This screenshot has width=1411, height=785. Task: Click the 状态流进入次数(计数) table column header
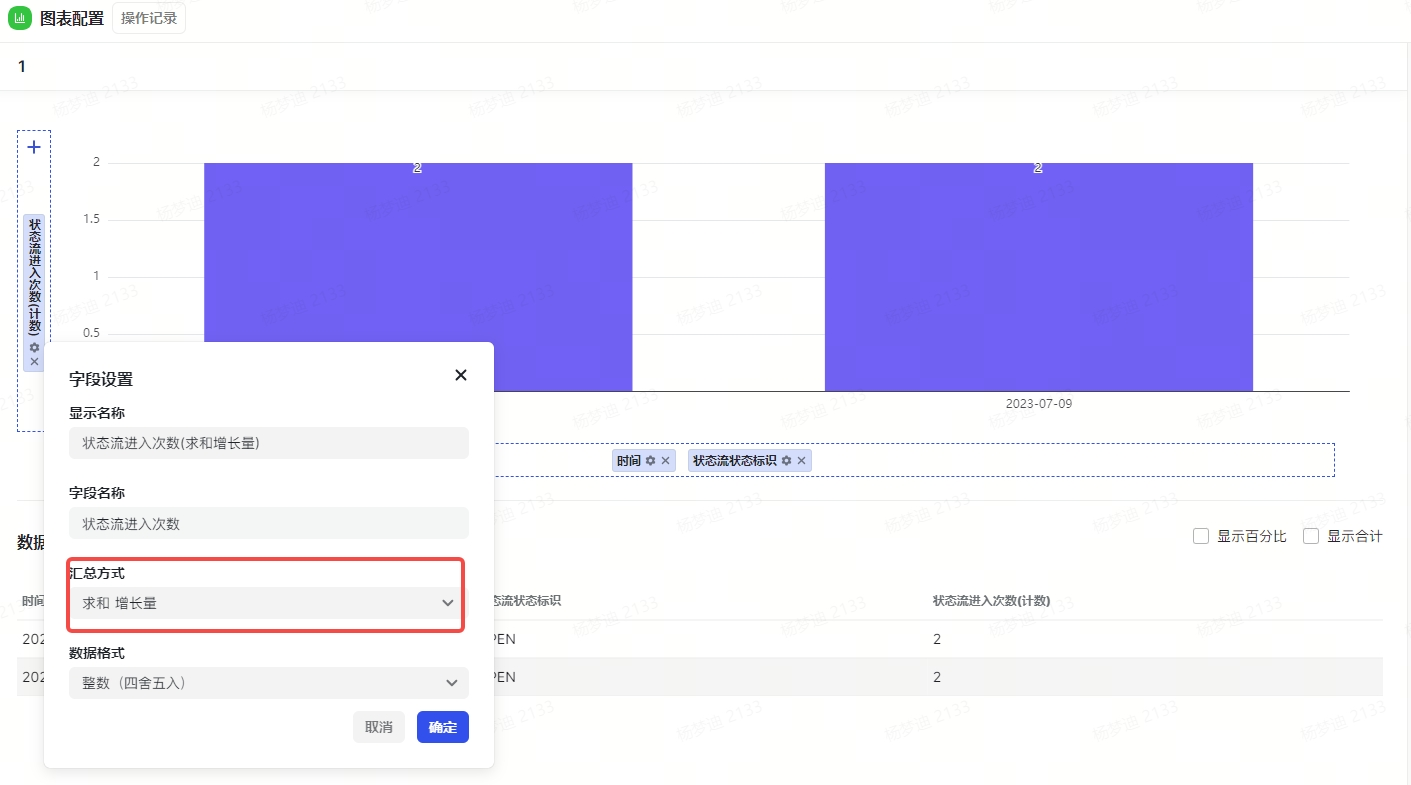pyautogui.click(x=991, y=601)
